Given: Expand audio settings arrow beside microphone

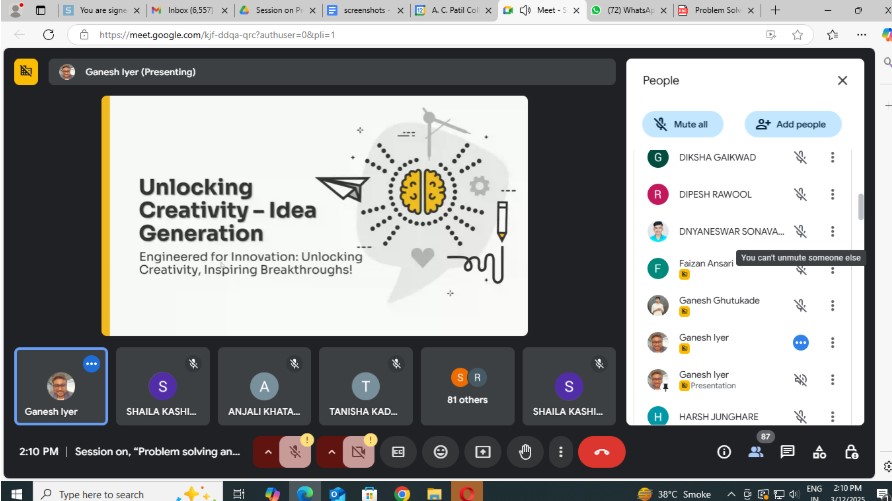Looking at the screenshot, I should click(x=267, y=452).
